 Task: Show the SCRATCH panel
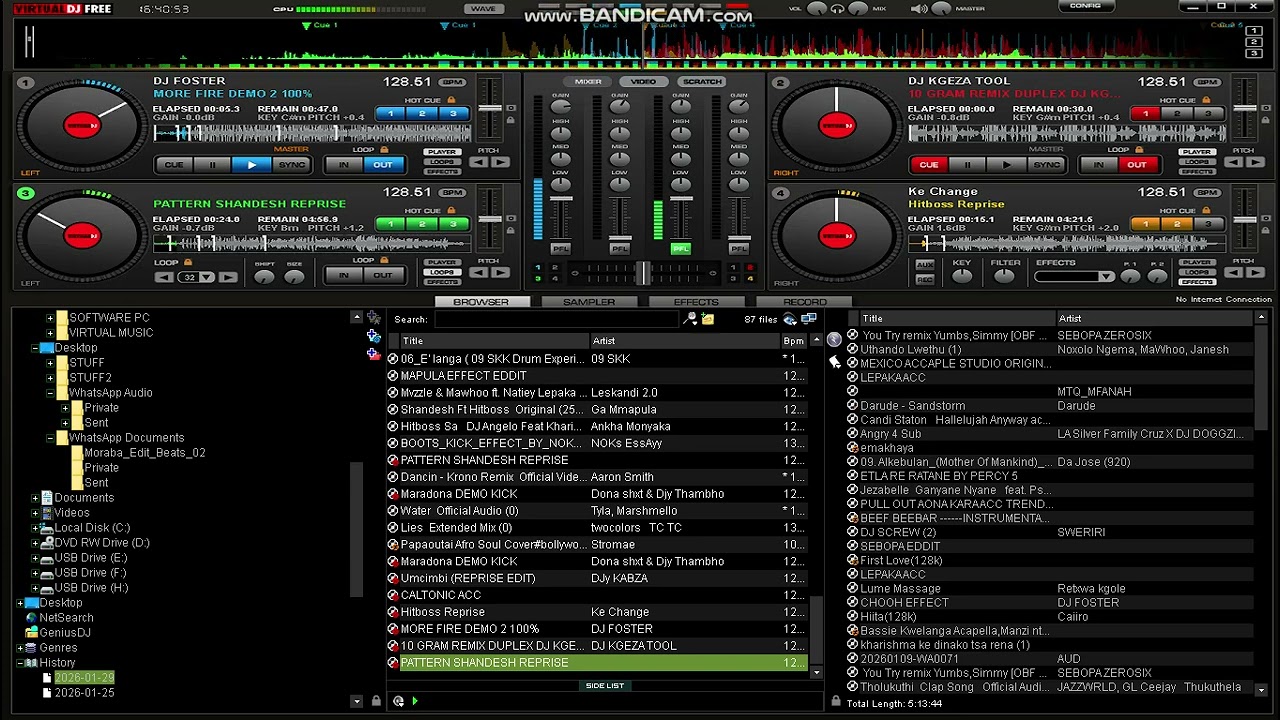[702, 82]
